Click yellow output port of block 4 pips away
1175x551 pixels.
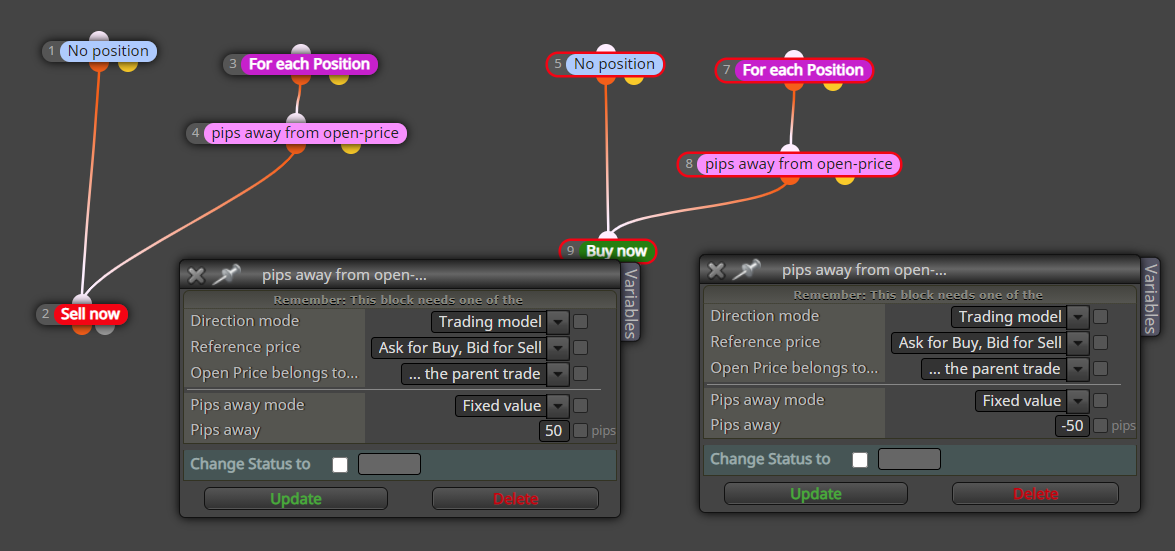click(x=351, y=147)
